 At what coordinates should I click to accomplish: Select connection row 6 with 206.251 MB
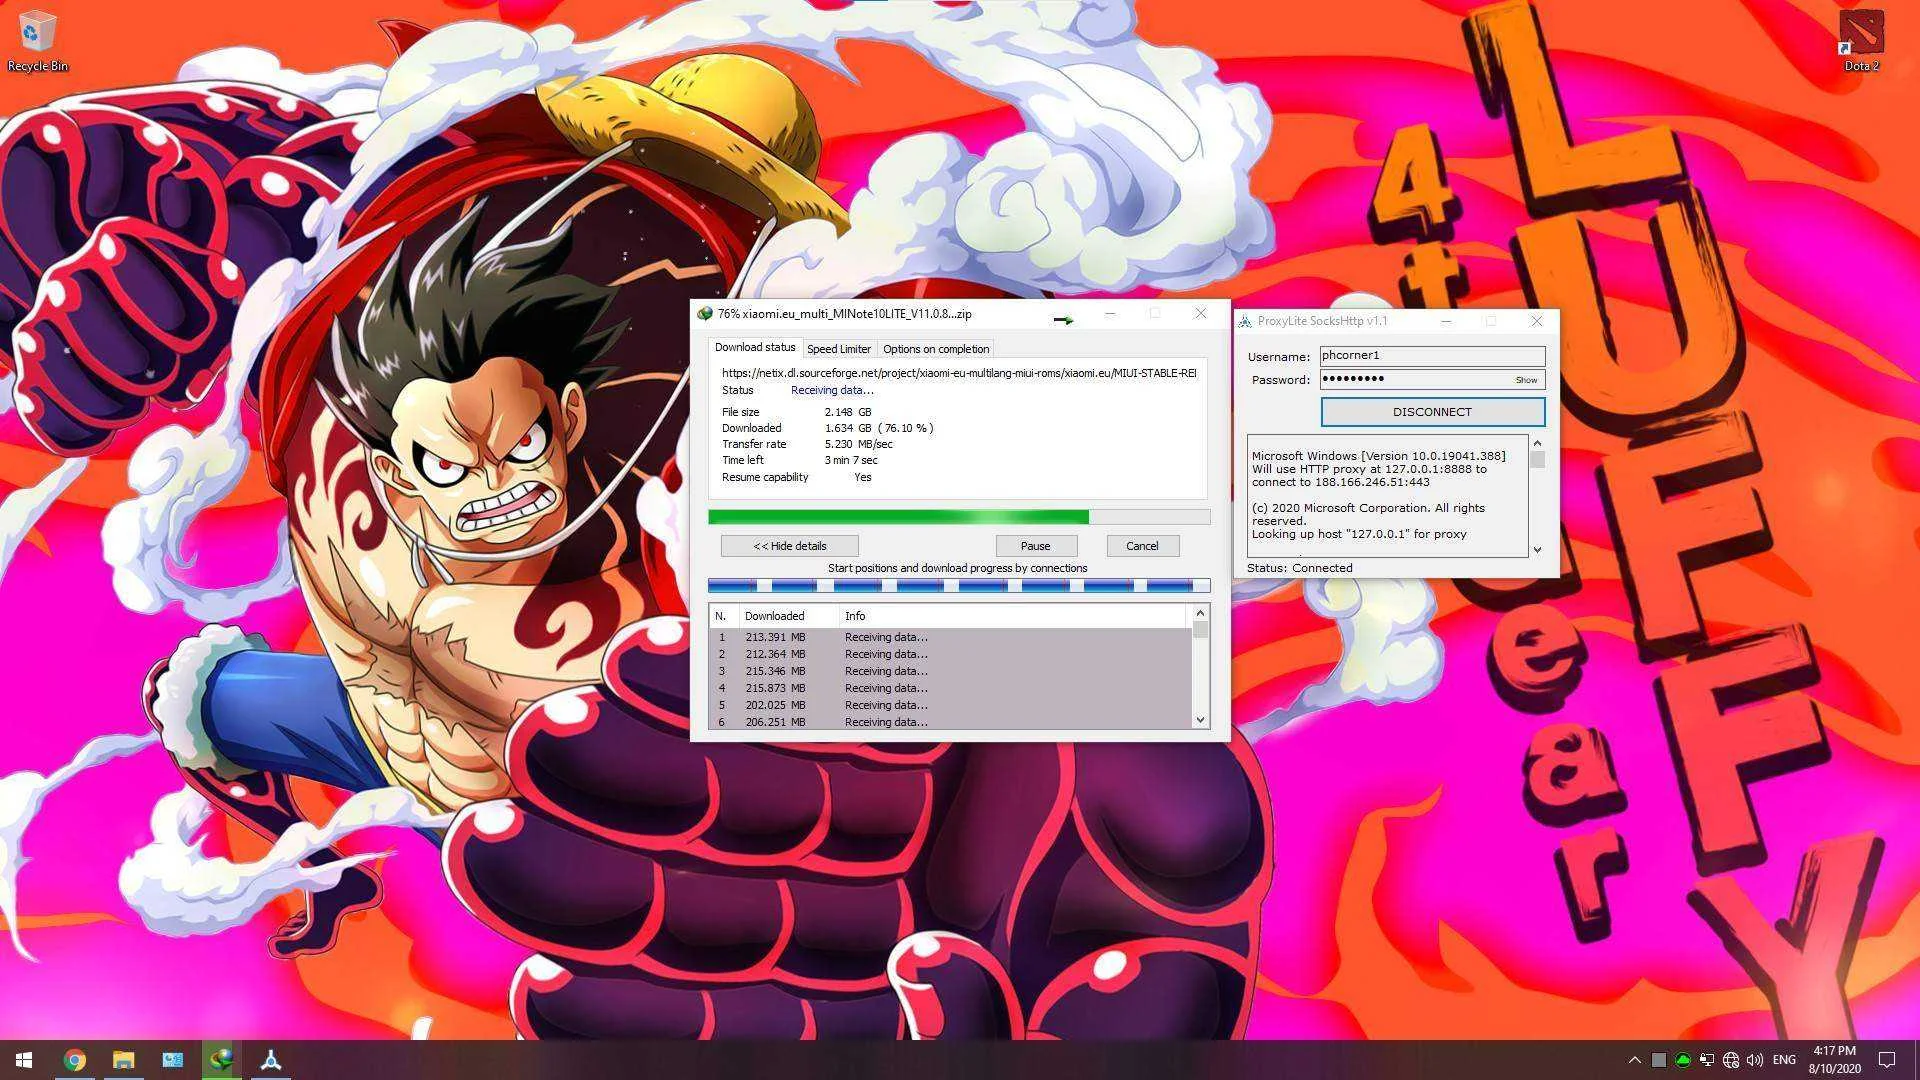tap(950, 721)
